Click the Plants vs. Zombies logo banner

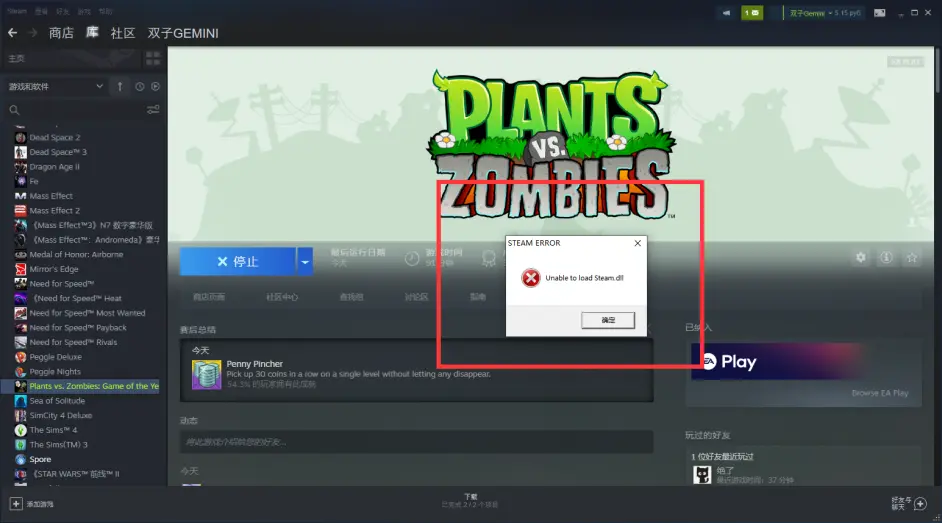click(x=552, y=145)
